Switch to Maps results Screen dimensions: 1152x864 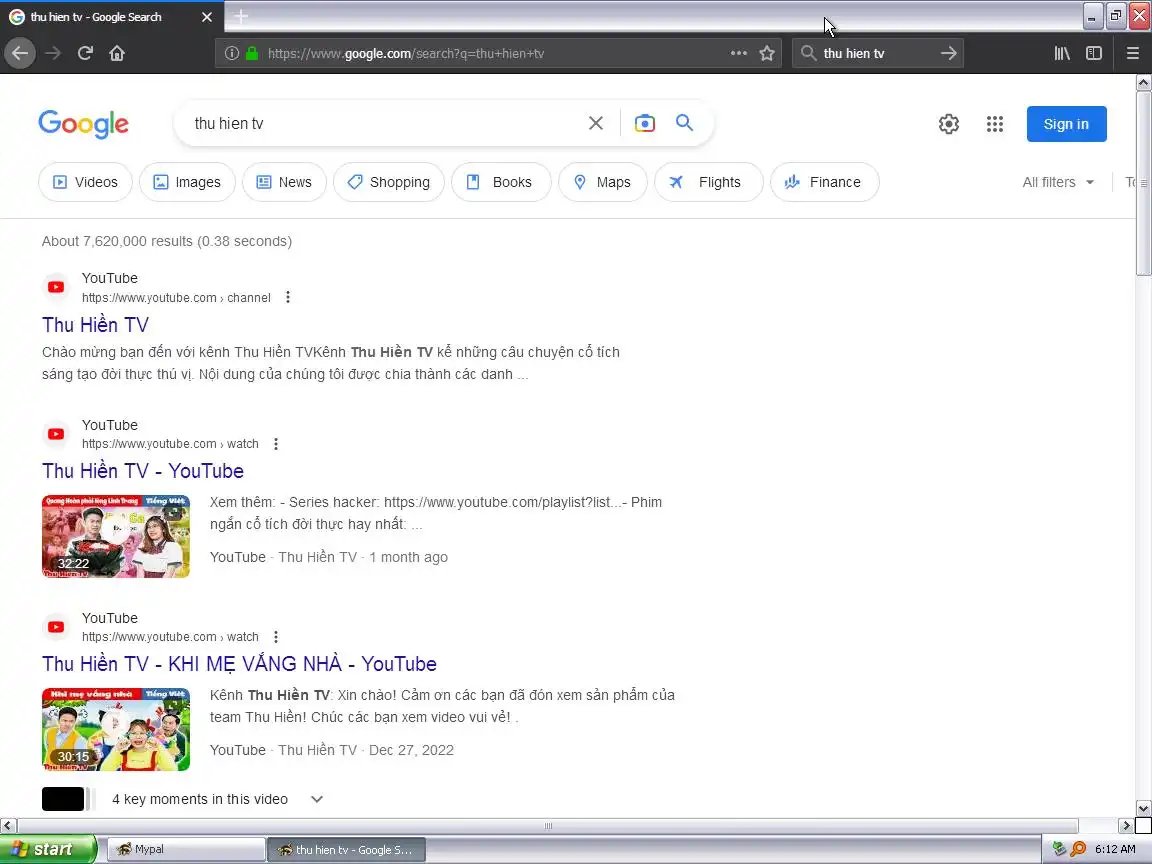[x=602, y=182]
